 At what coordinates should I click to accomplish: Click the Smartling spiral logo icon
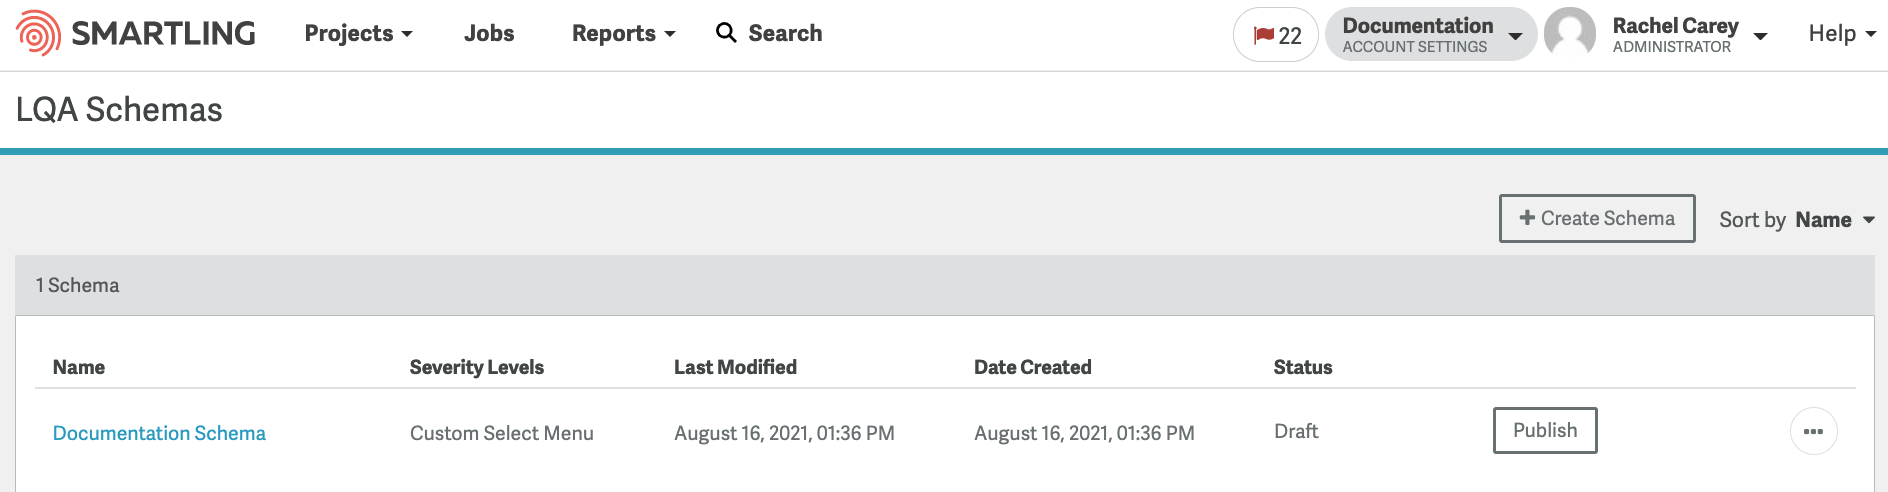click(38, 33)
